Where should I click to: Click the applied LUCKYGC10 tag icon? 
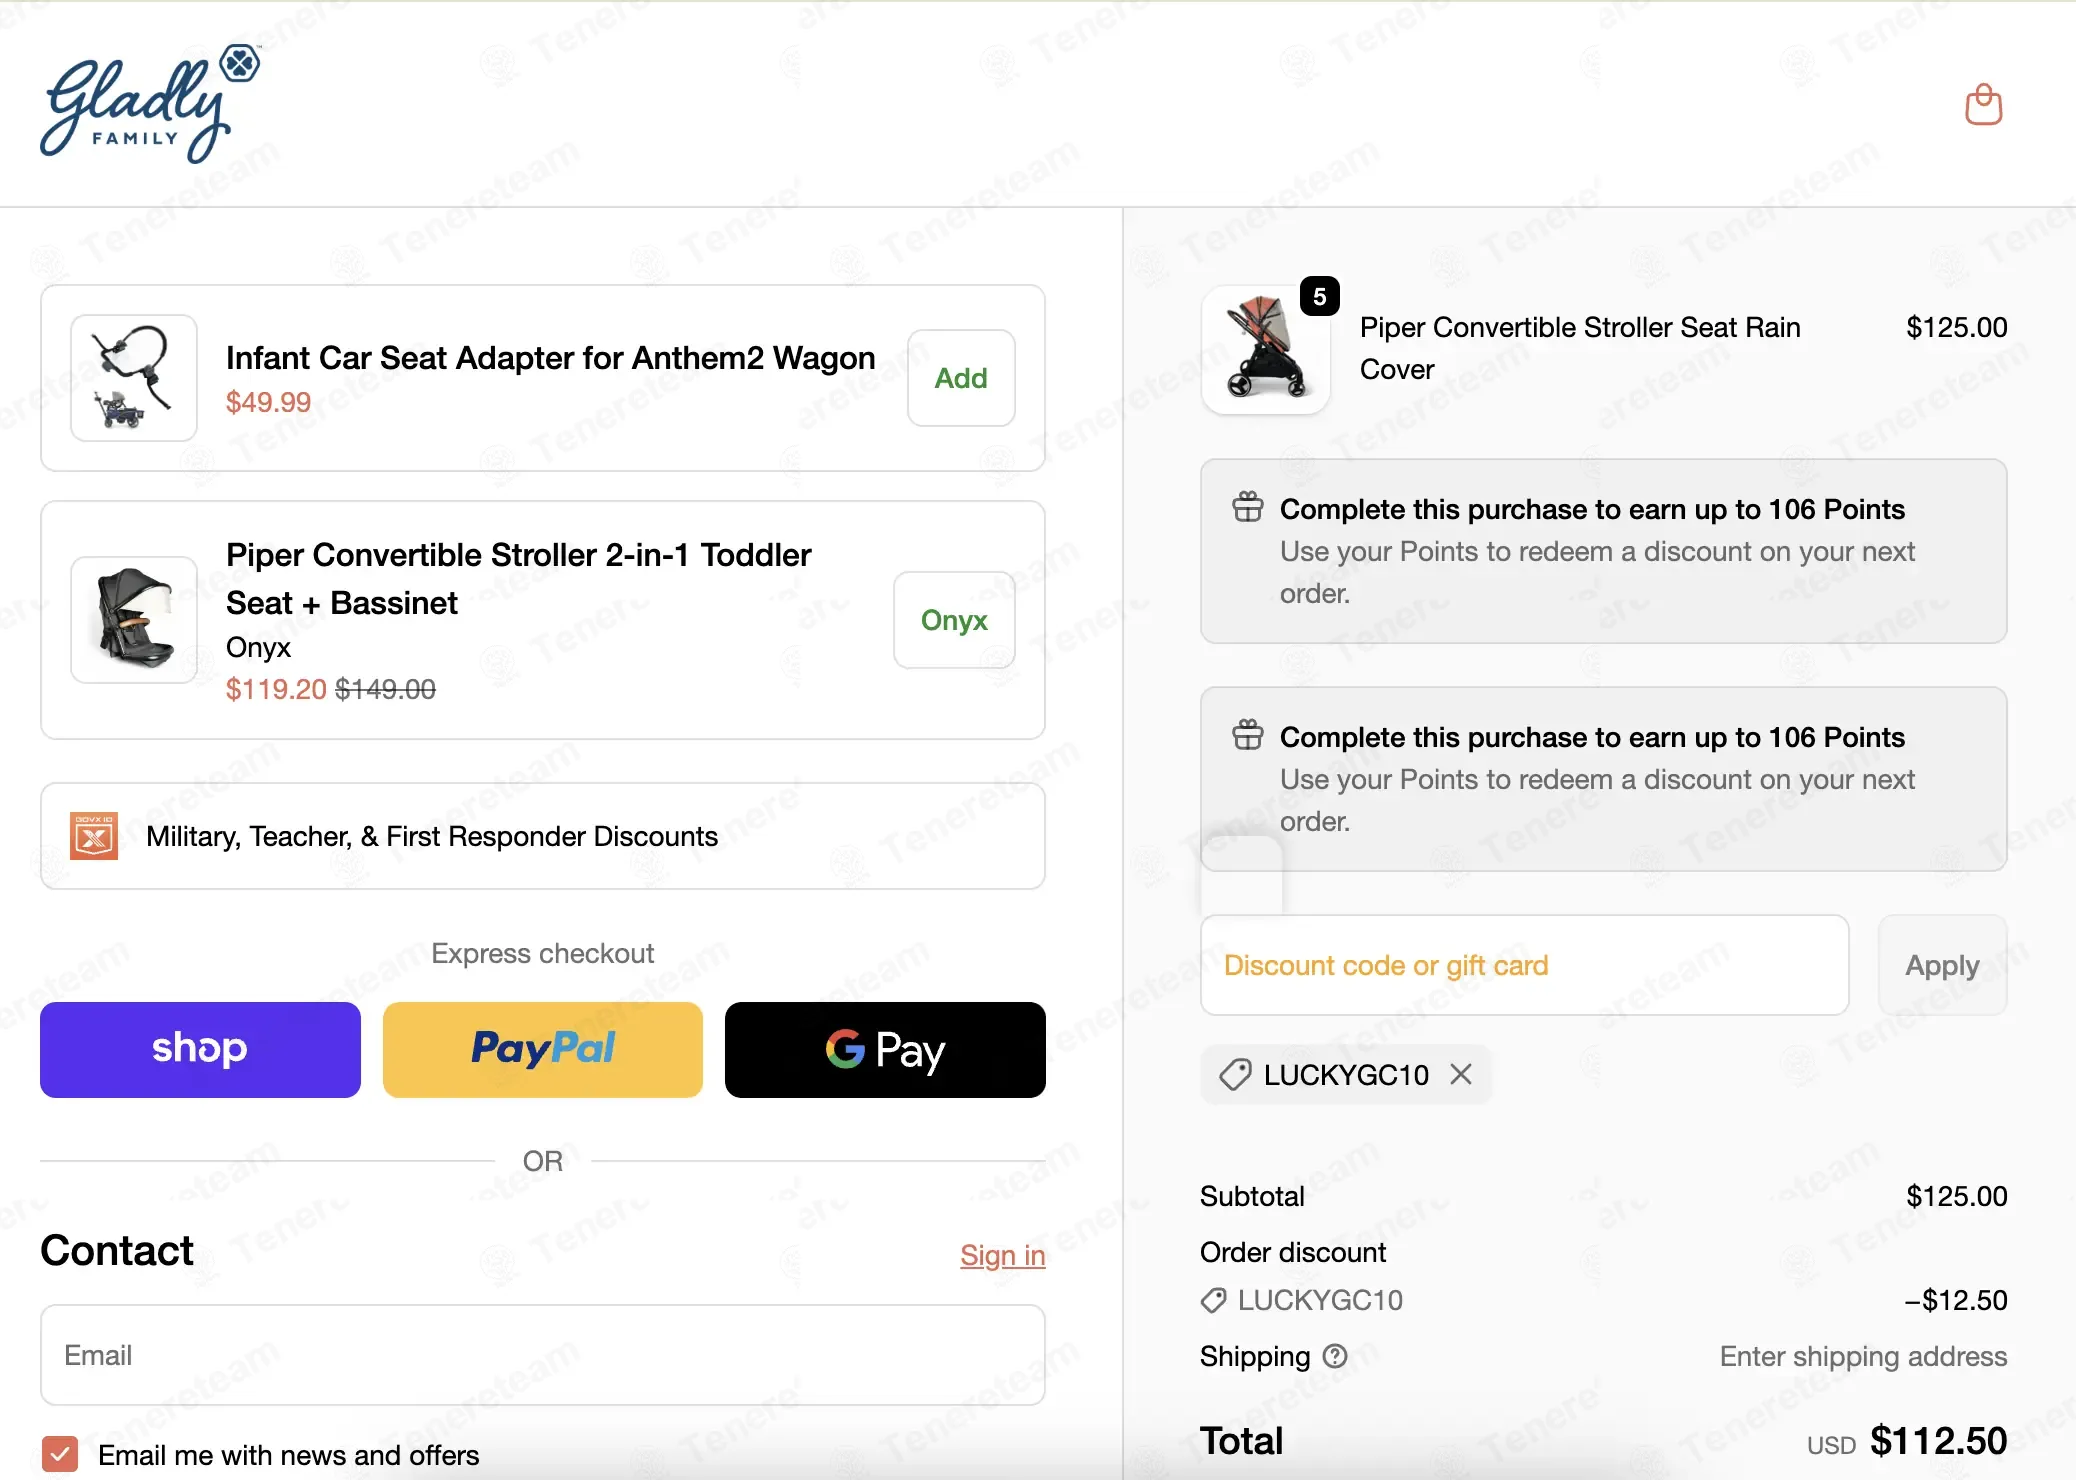click(1235, 1075)
